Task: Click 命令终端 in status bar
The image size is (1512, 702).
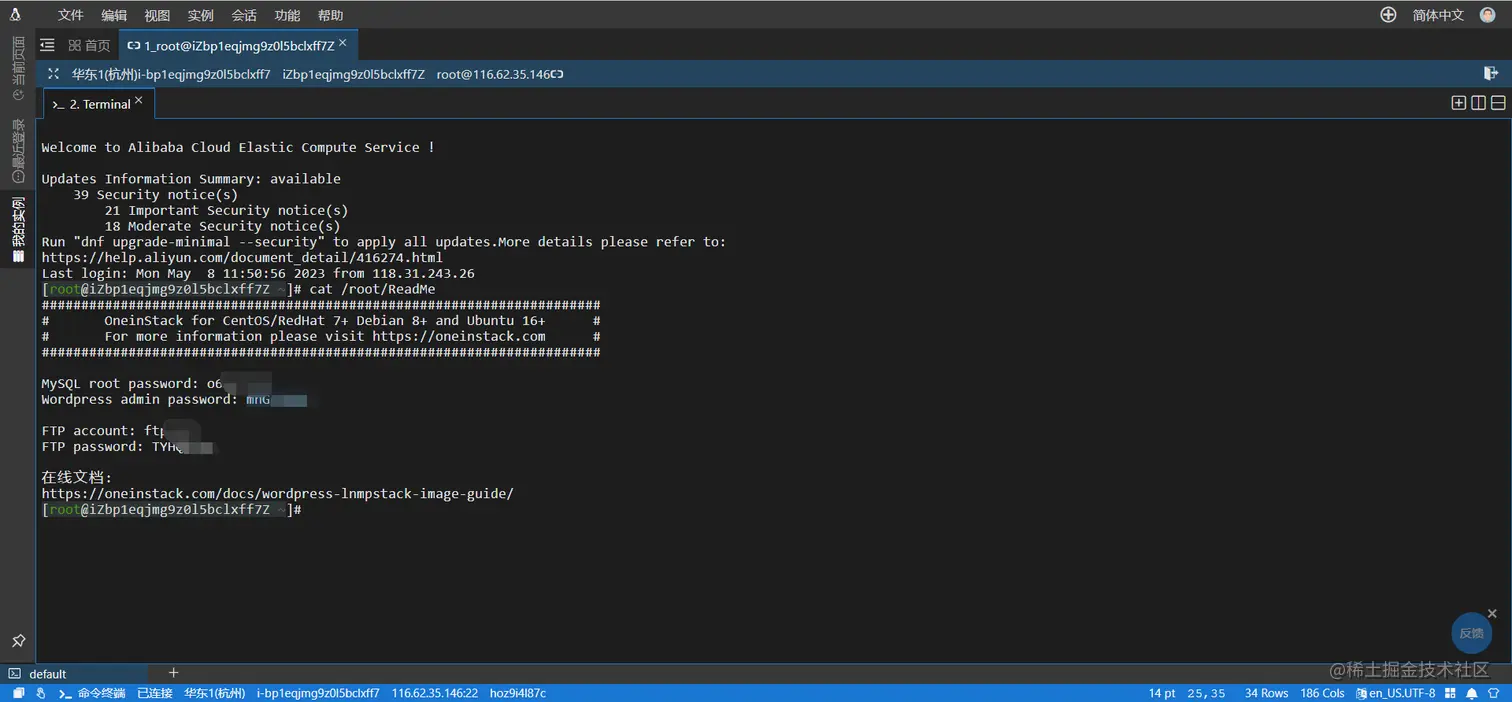Action: coord(93,693)
